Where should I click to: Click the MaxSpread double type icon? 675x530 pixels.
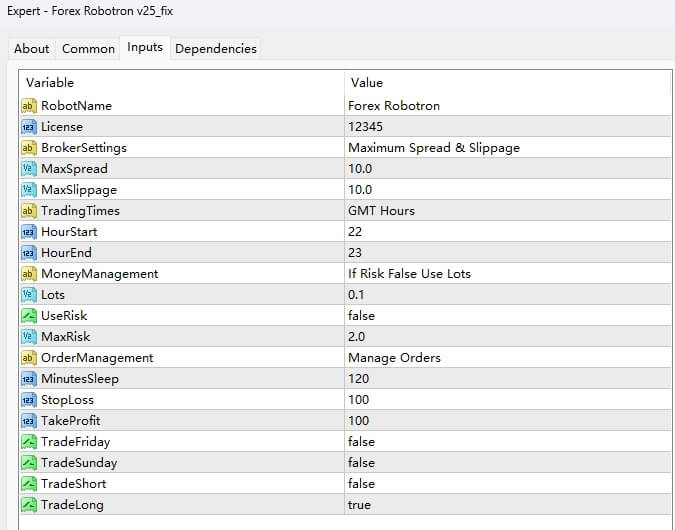(28, 168)
